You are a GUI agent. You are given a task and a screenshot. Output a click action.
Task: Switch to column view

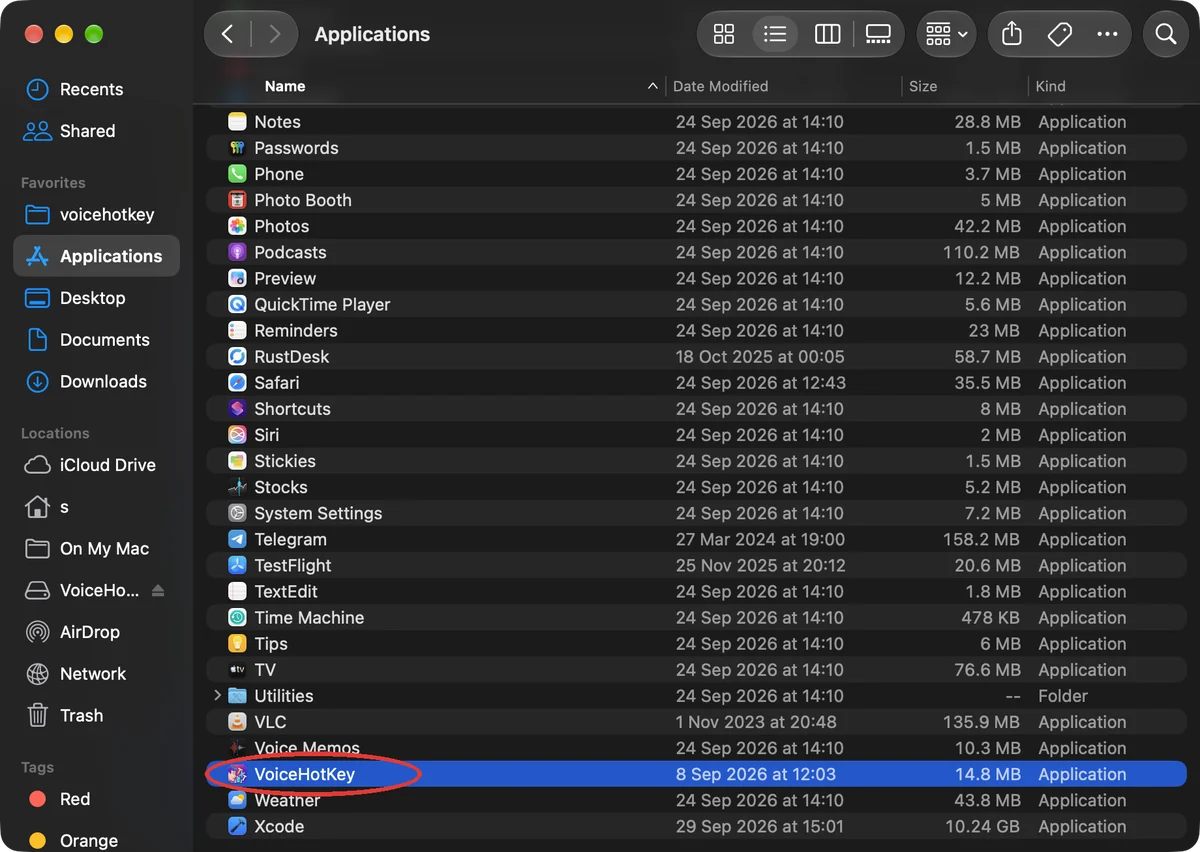pos(827,34)
